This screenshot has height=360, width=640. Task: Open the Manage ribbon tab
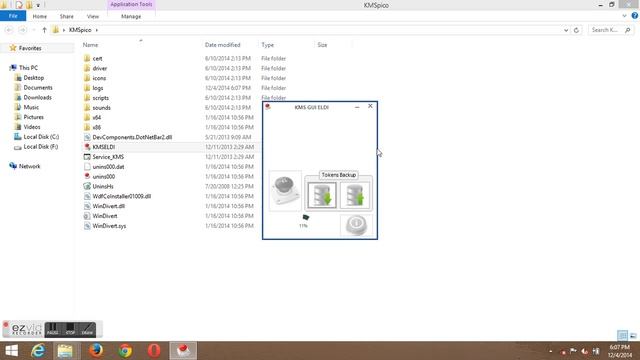tap(131, 16)
